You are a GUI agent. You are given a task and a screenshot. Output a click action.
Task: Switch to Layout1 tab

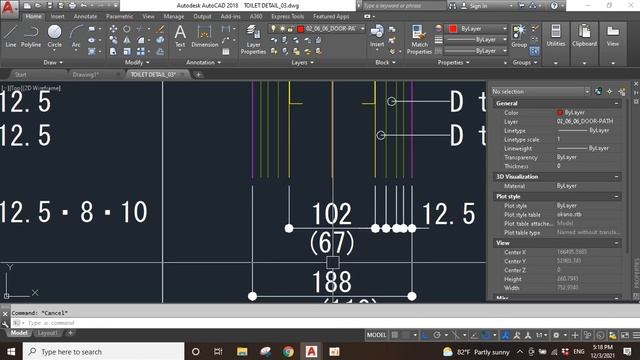48,333
